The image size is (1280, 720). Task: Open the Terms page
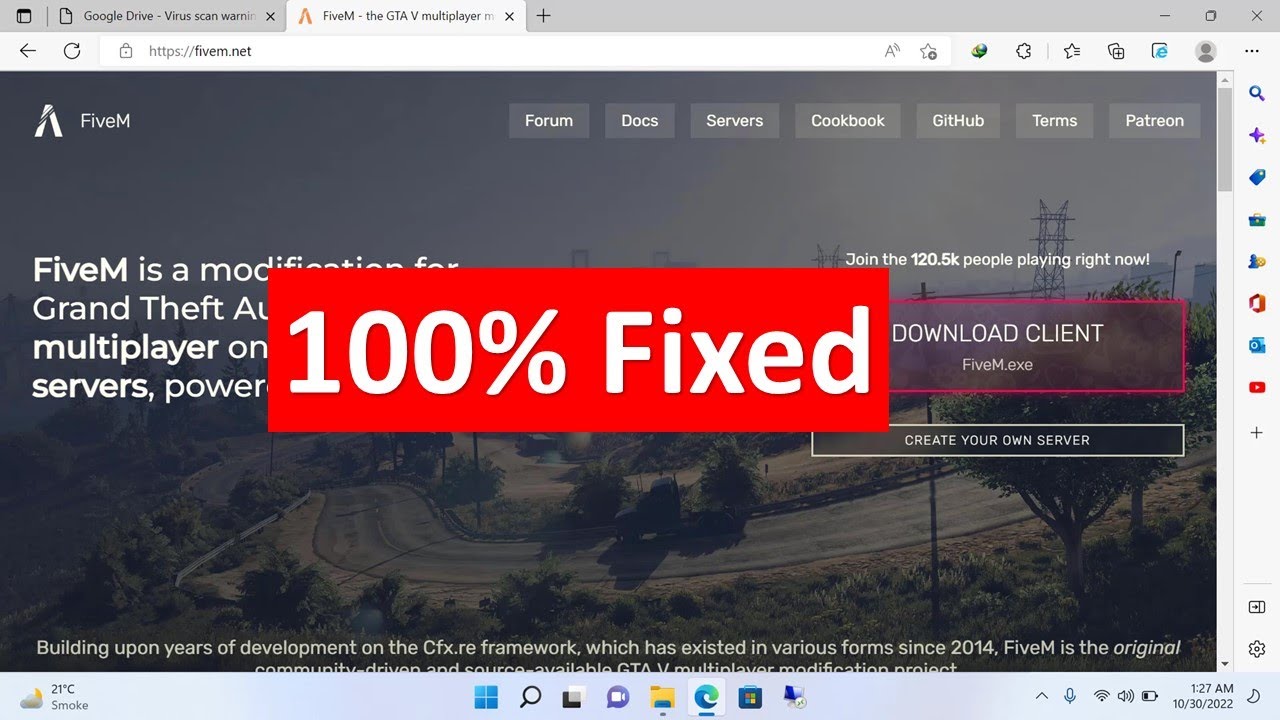pos(1054,121)
